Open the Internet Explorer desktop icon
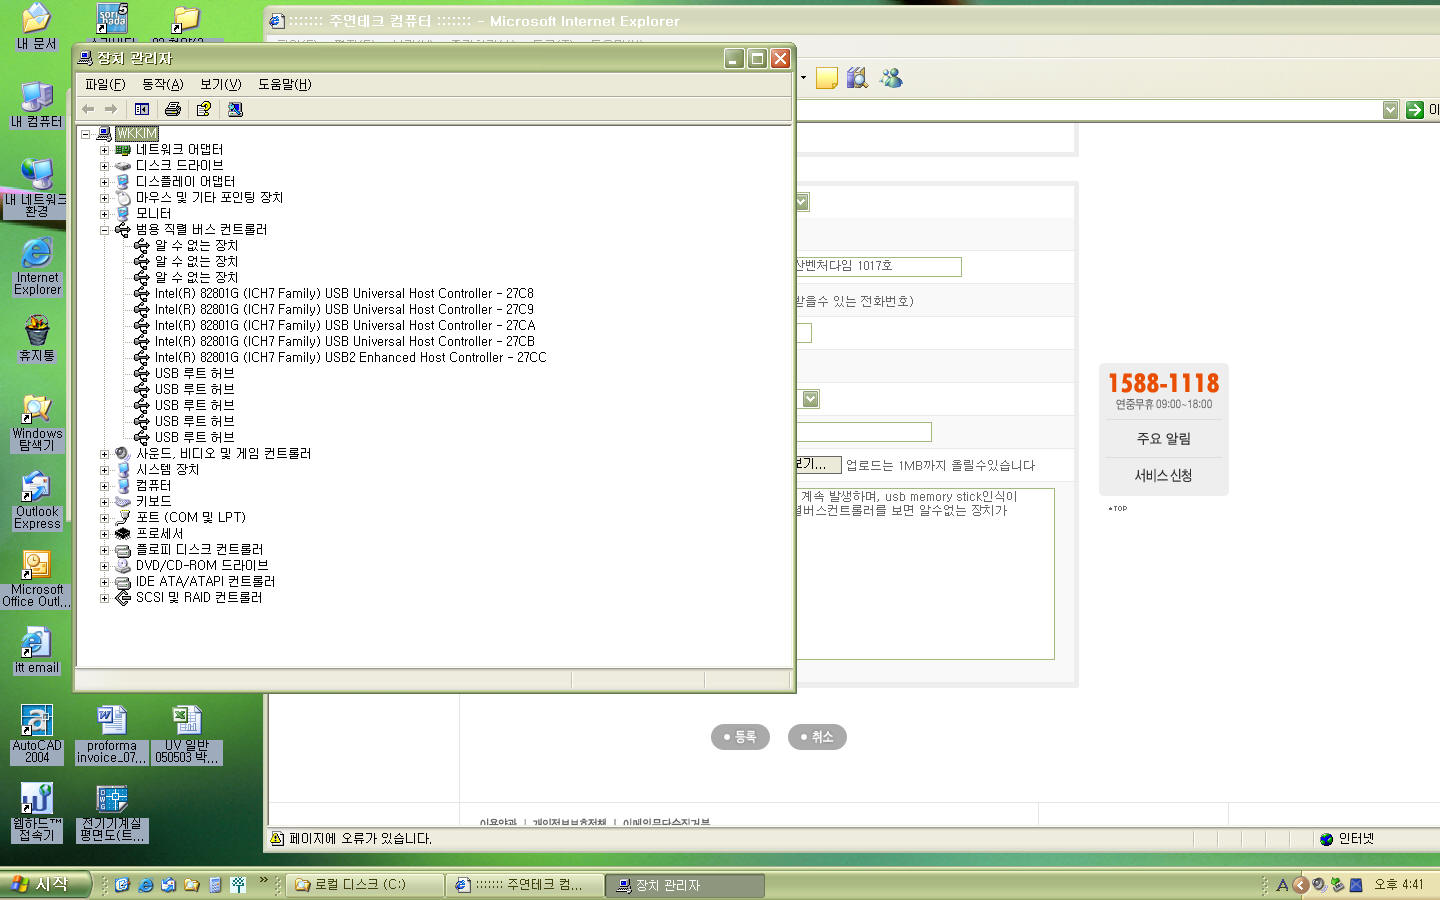Image resolution: width=1440 pixels, height=900 pixels. pos(37,266)
